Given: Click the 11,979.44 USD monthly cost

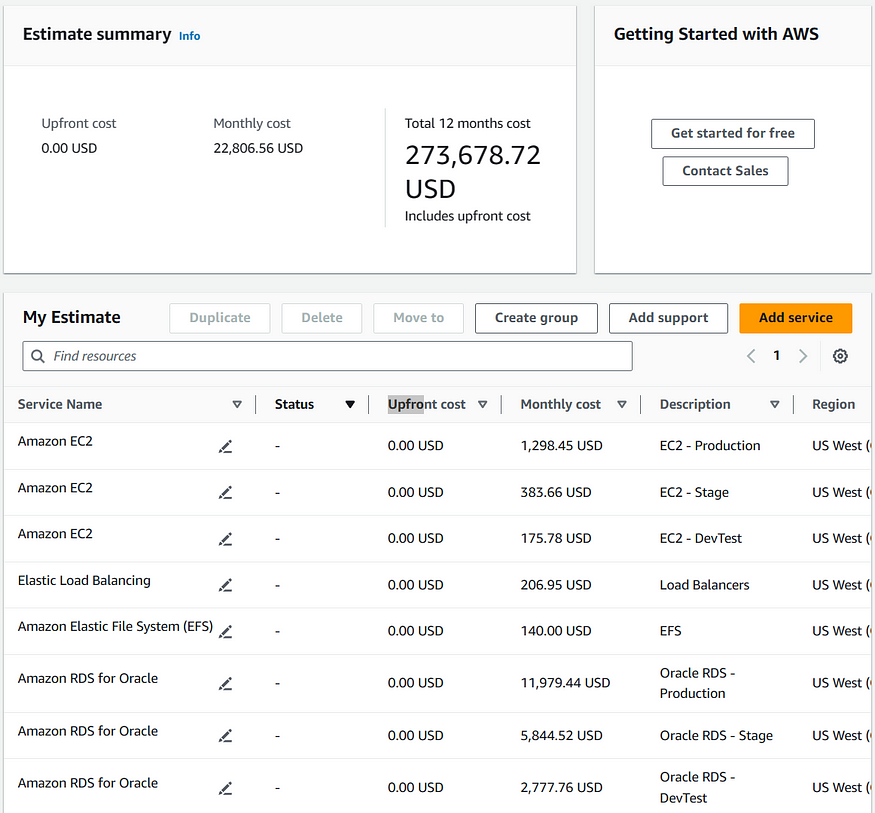Looking at the screenshot, I should point(565,683).
